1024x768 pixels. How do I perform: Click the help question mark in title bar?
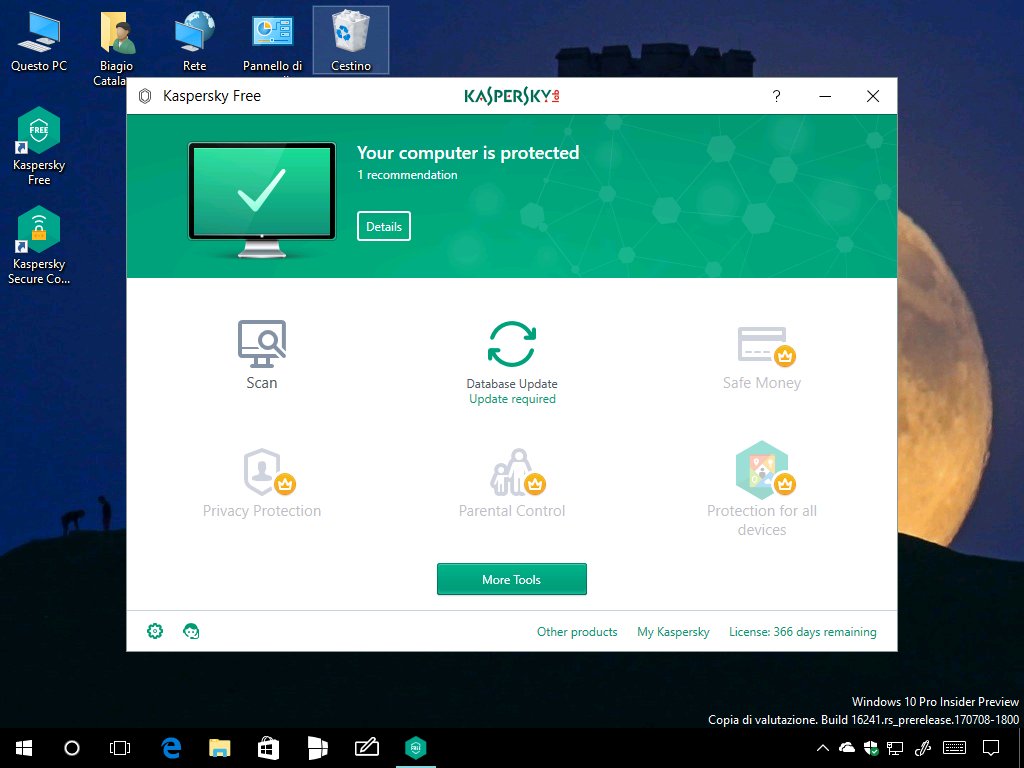click(776, 96)
